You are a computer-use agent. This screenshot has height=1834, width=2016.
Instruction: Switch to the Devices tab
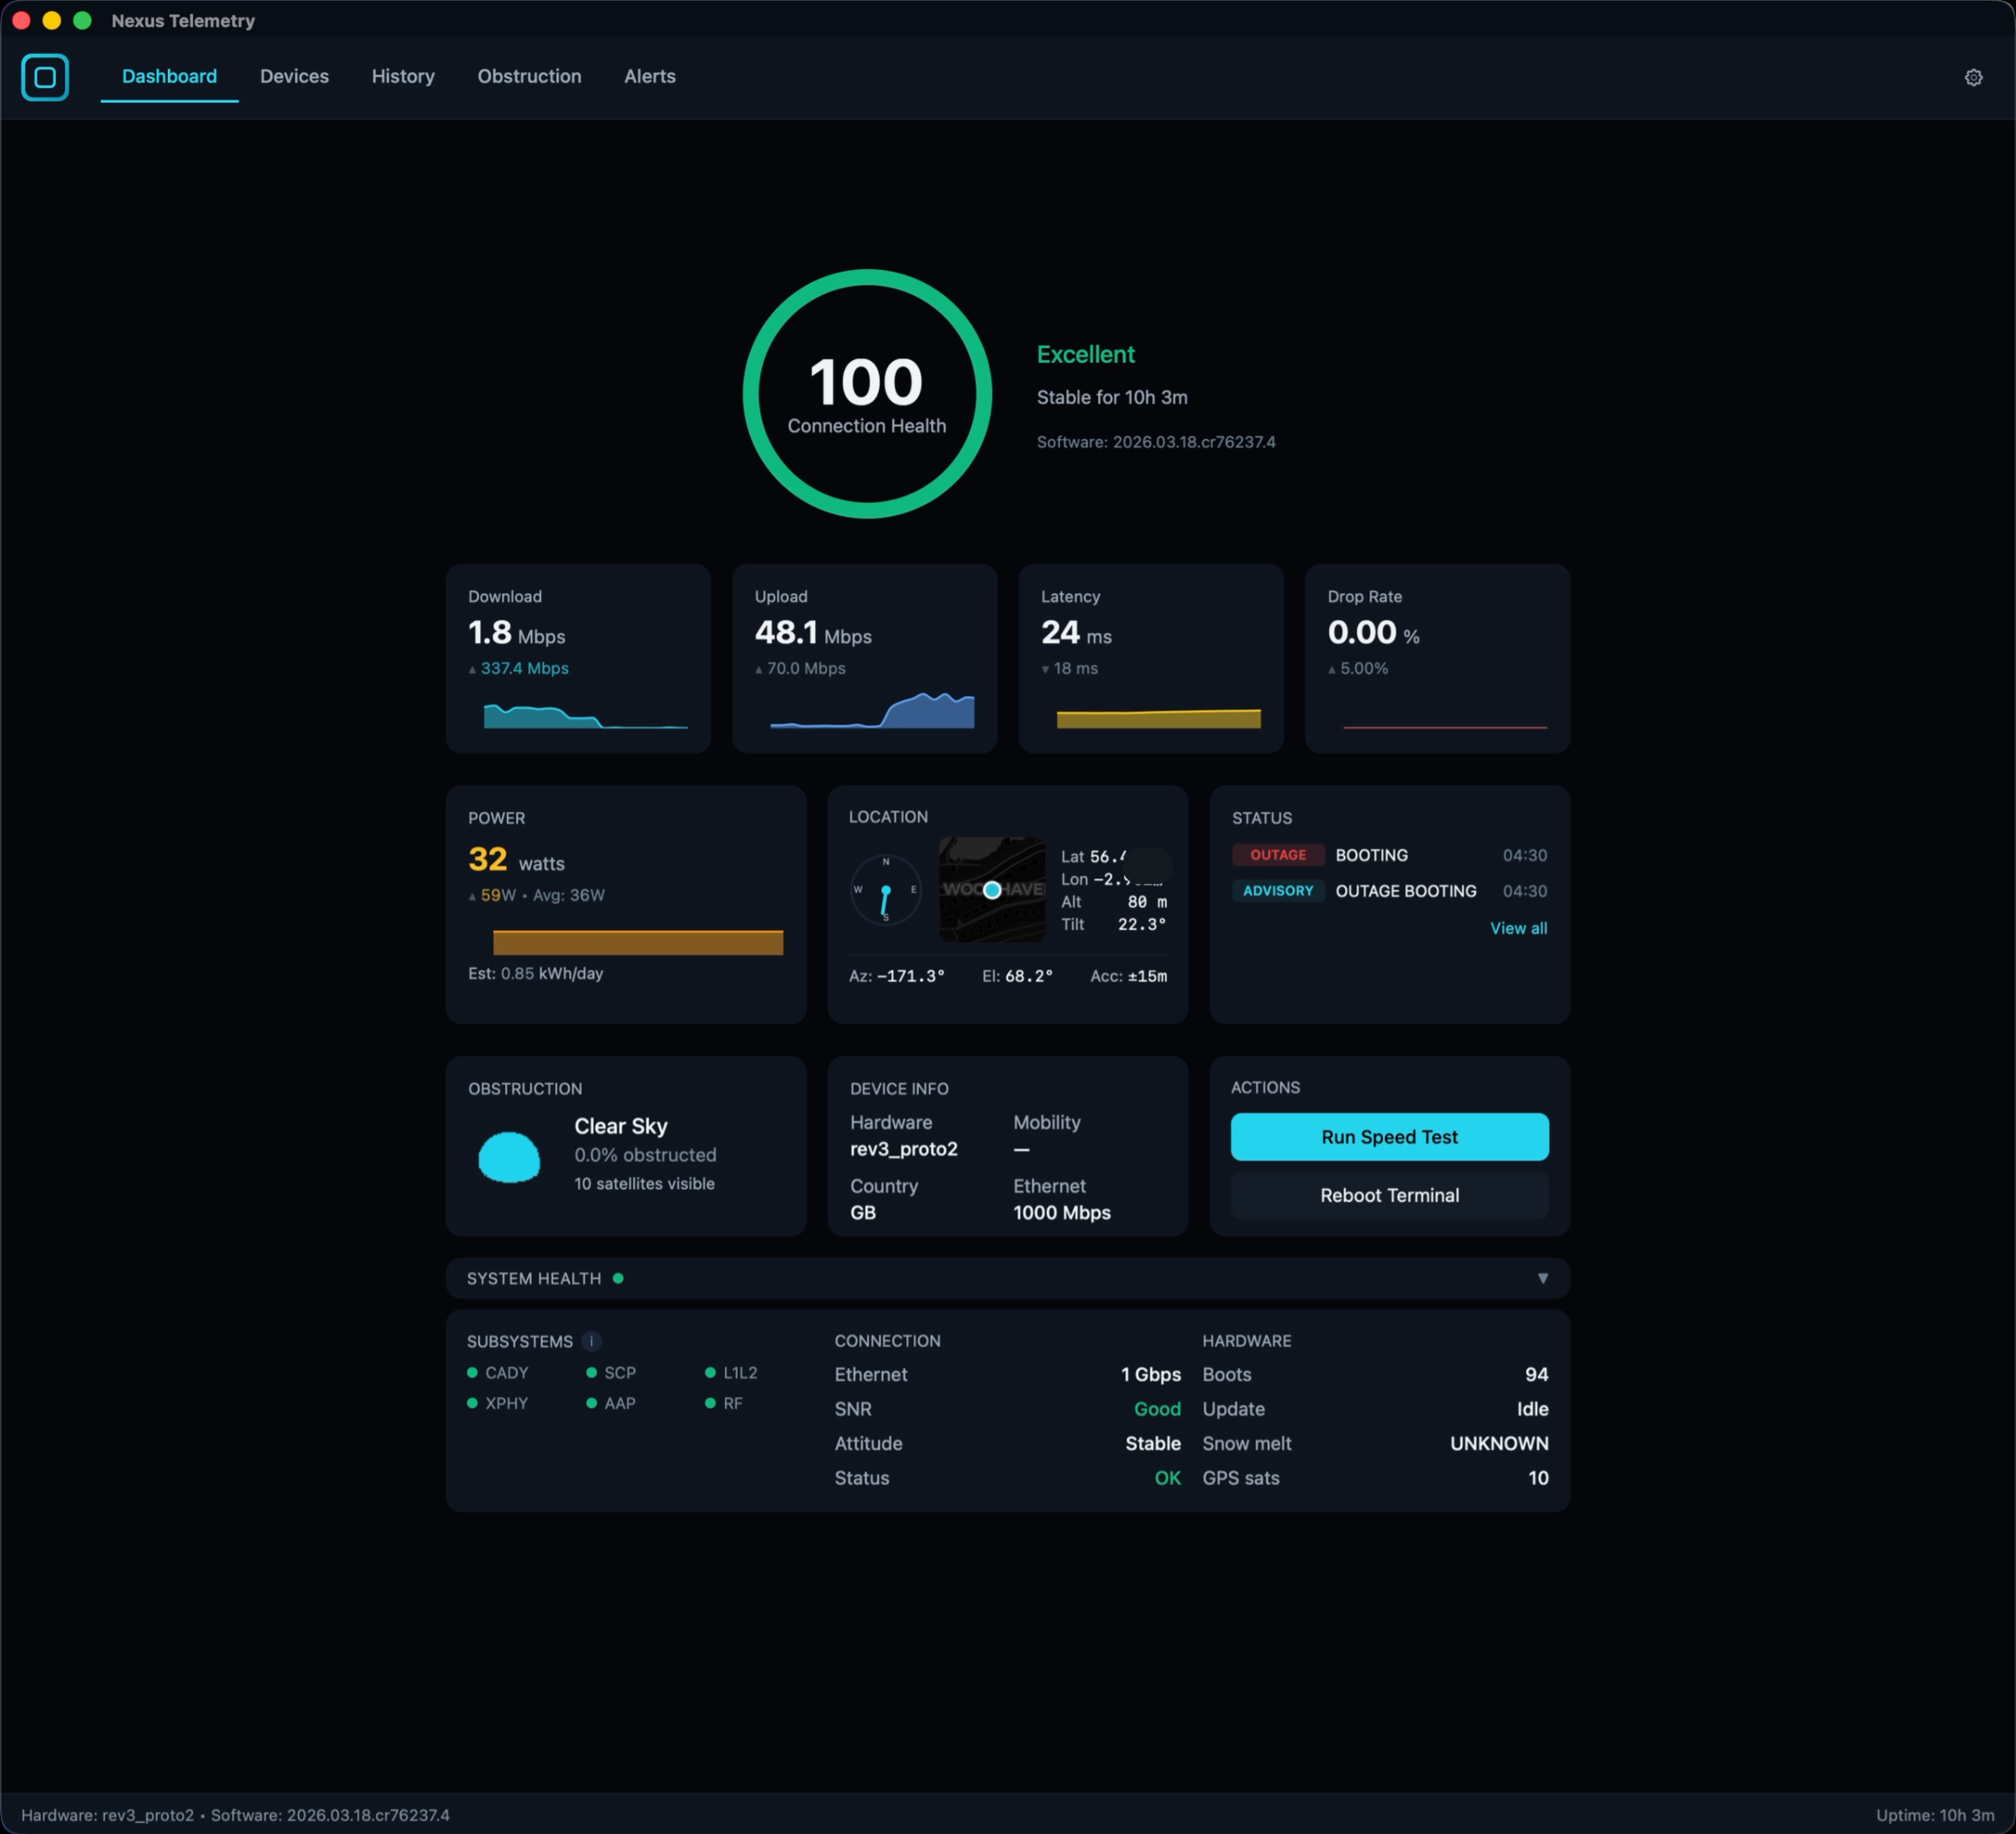pos(294,76)
